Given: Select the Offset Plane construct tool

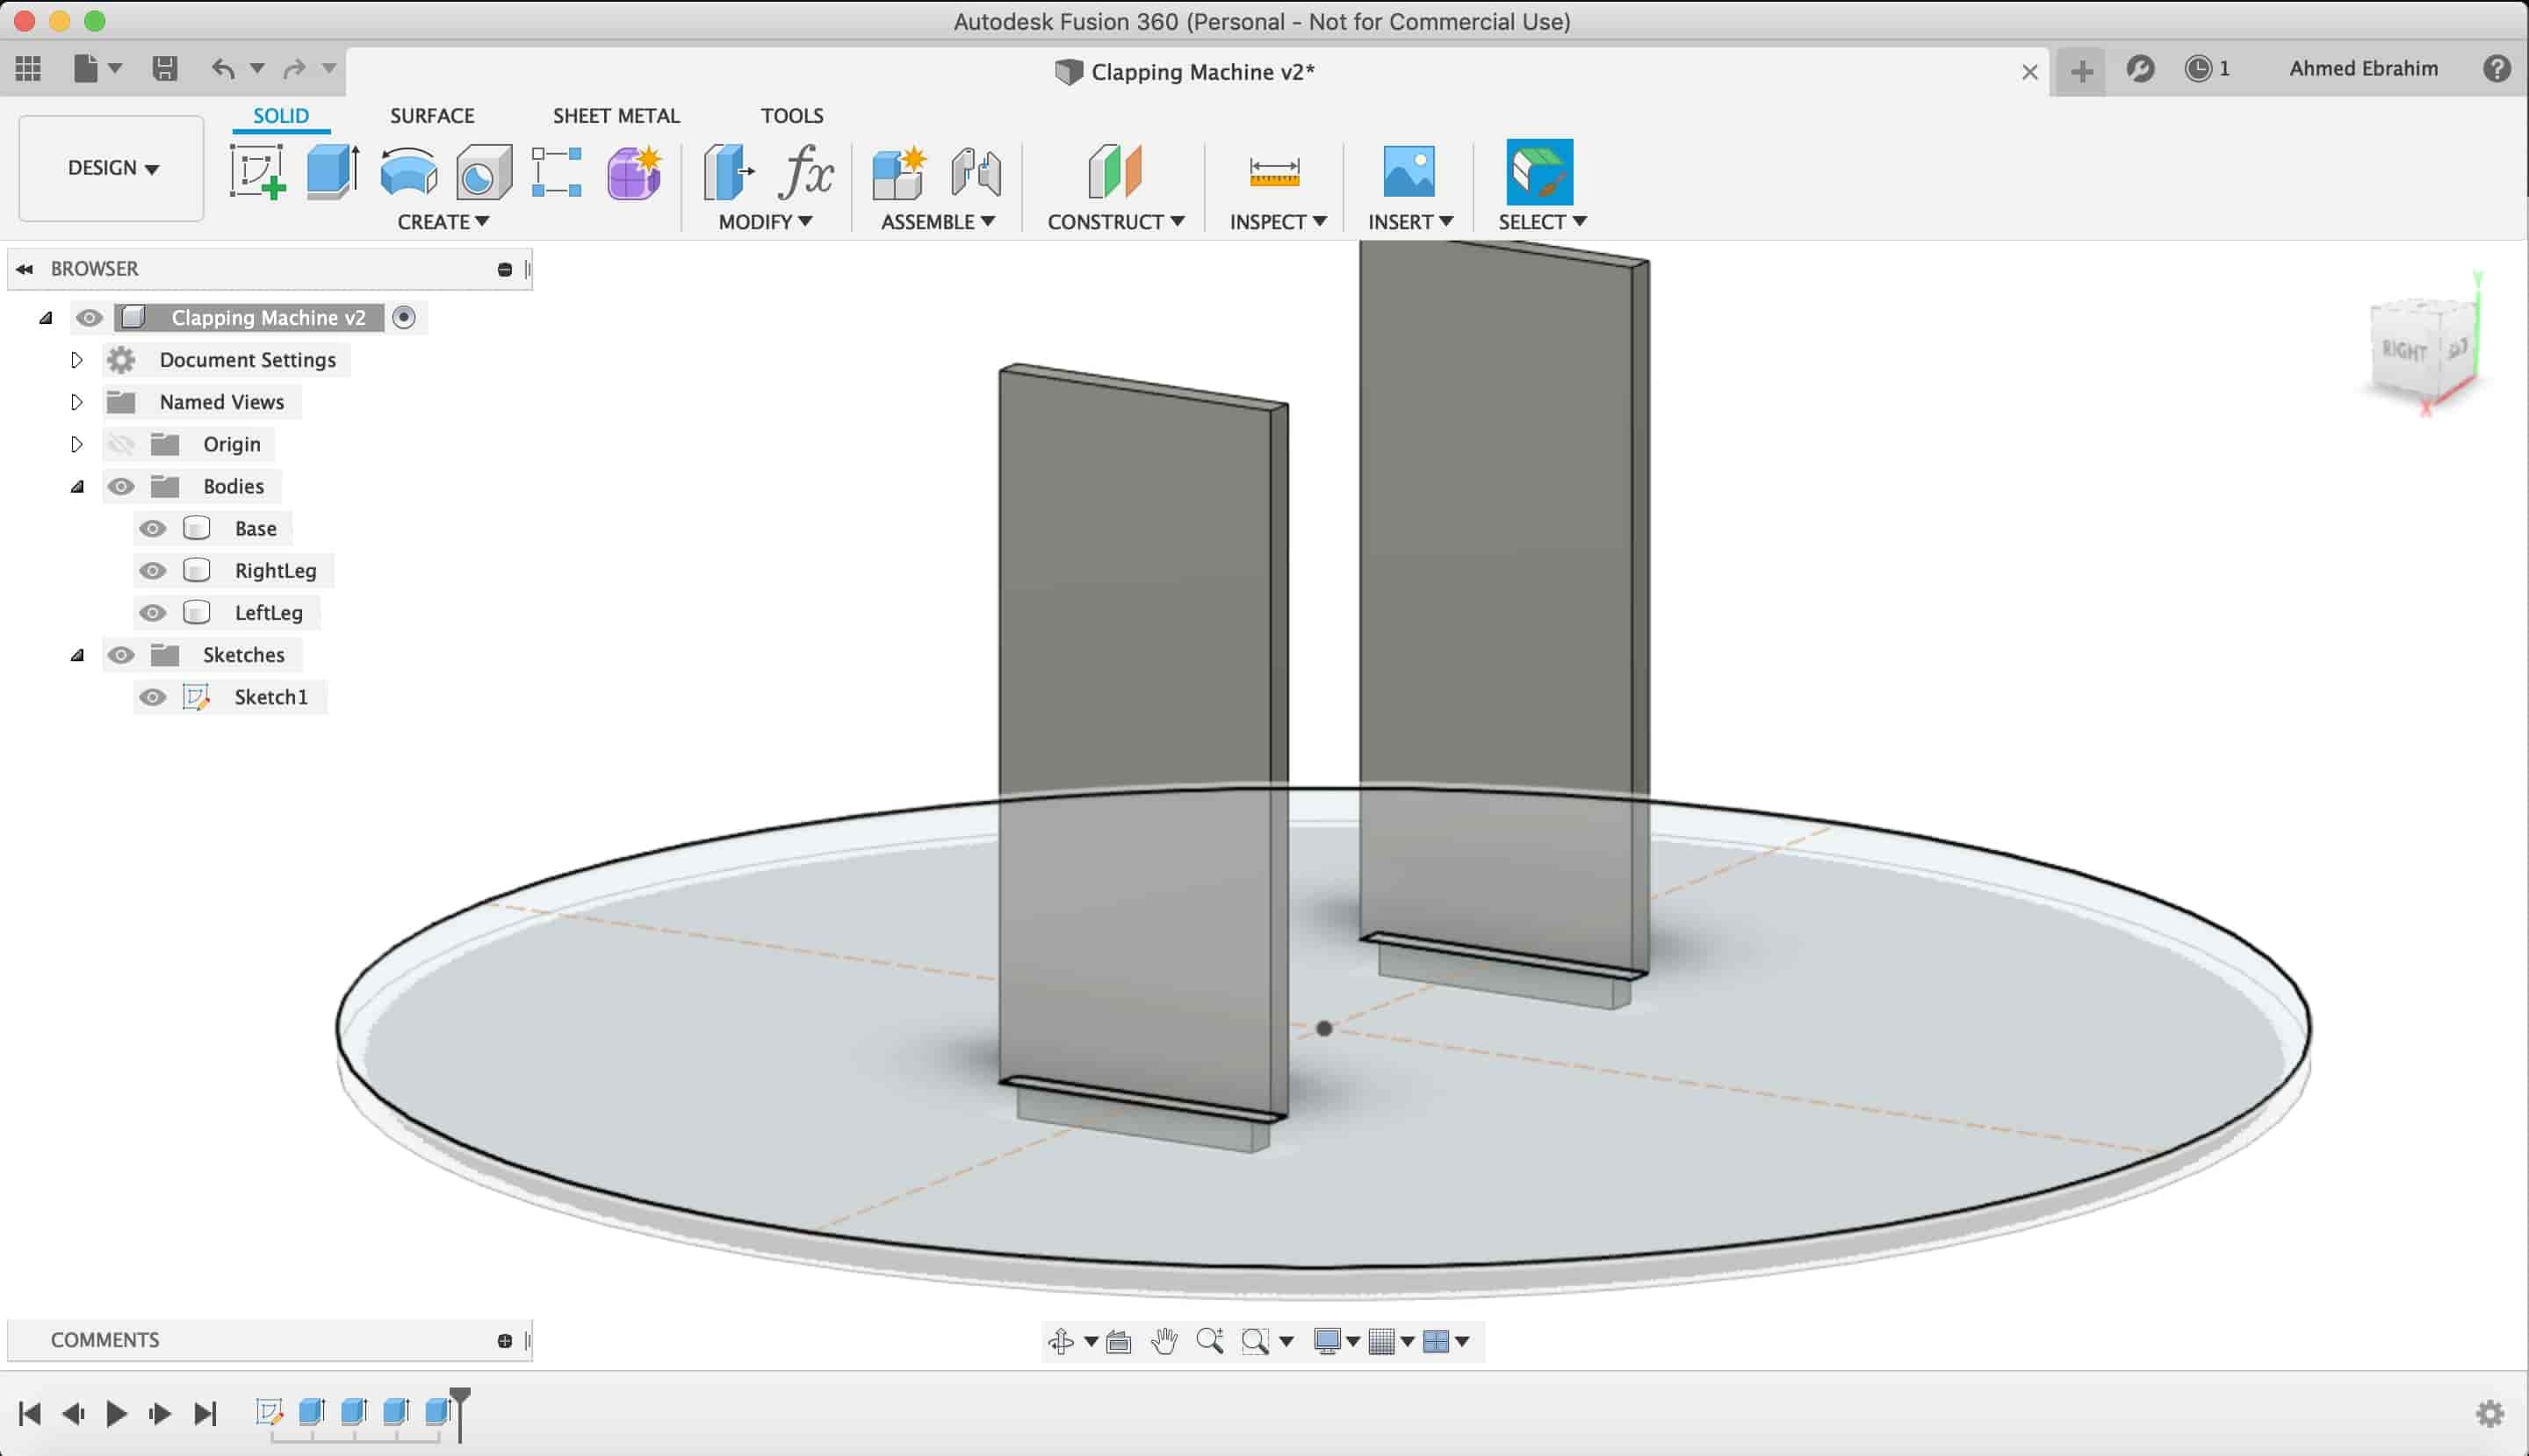Looking at the screenshot, I should pyautogui.click(x=1115, y=171).
